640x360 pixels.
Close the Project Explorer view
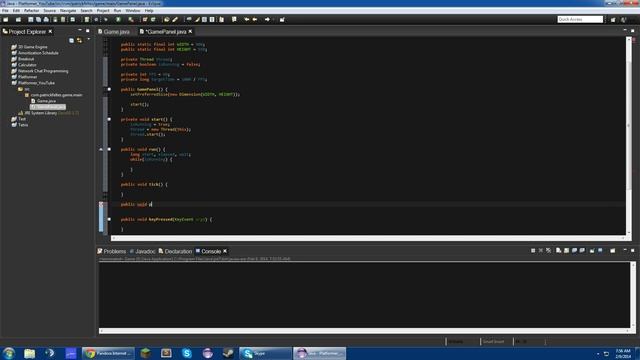[x=50, y=31]
